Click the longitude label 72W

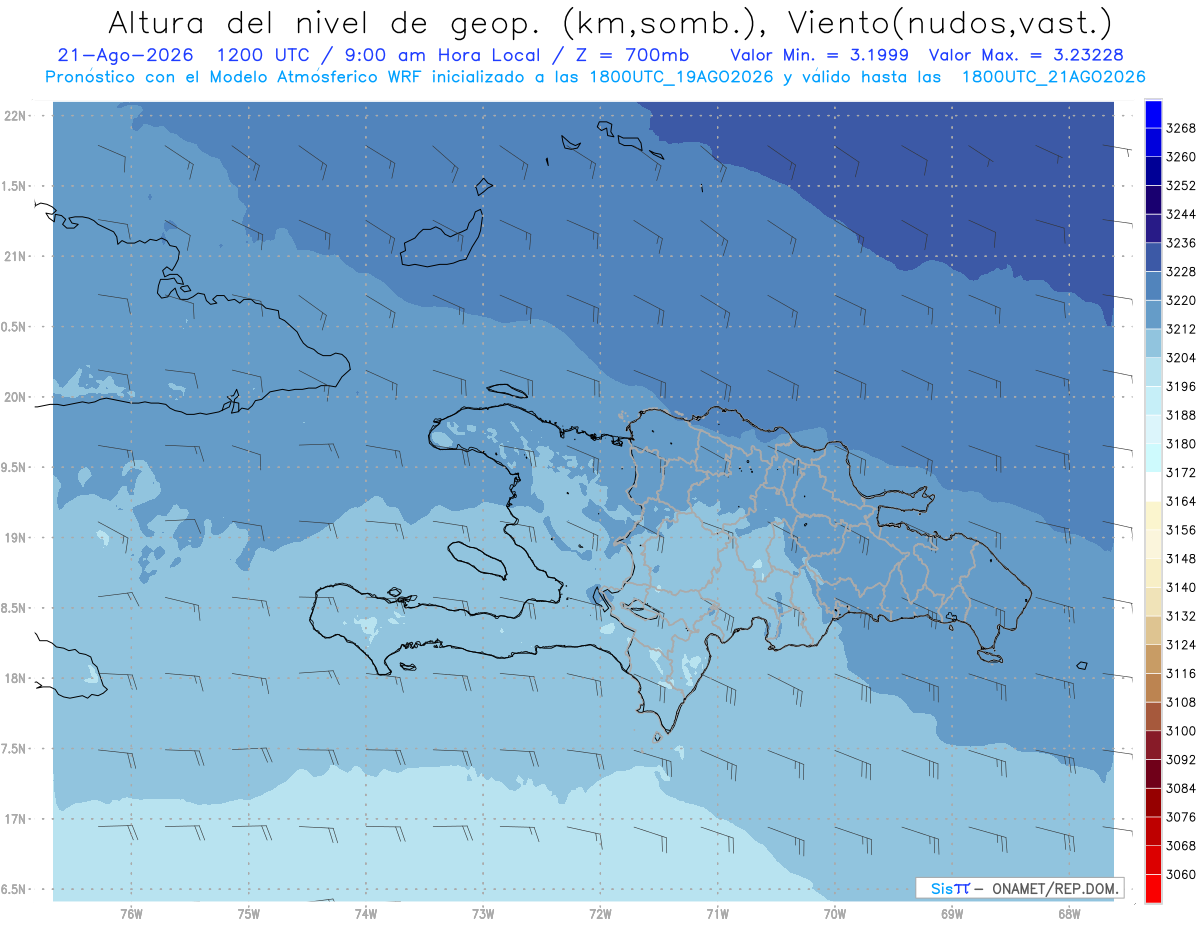click(x=600, y=914)
